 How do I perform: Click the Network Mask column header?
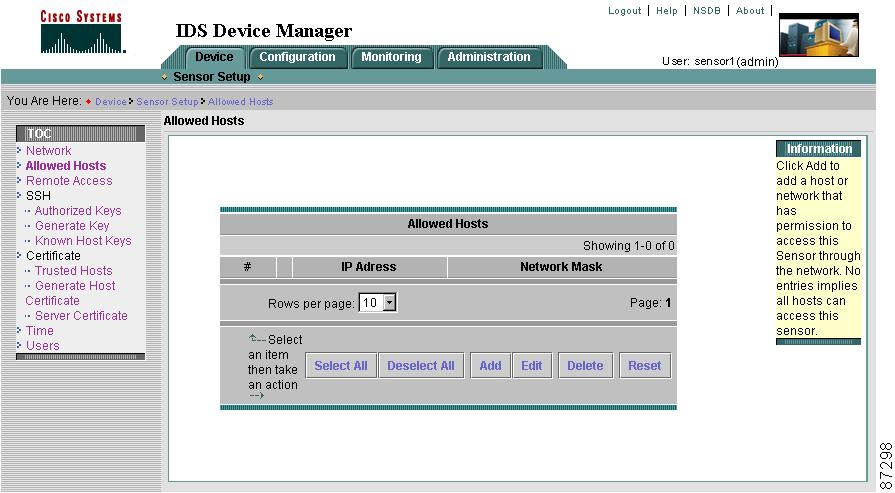coord(562,267)
